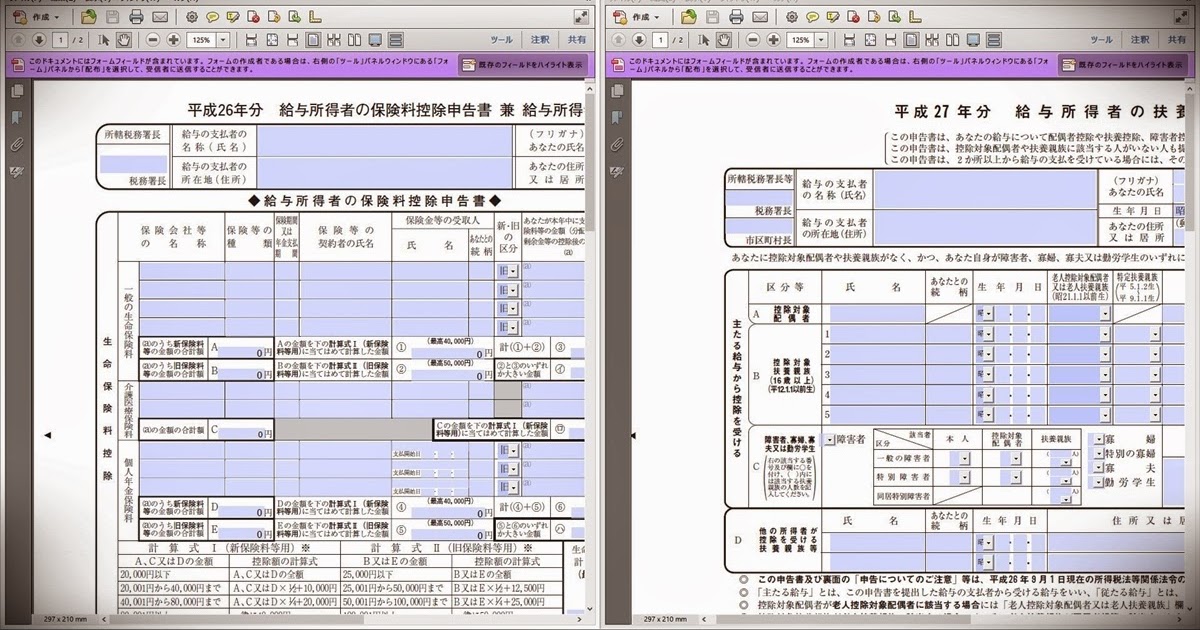The width and height of the screenshot is (1200, 630).
Task: Click the save icon in the left window
Action: [112, 17]
